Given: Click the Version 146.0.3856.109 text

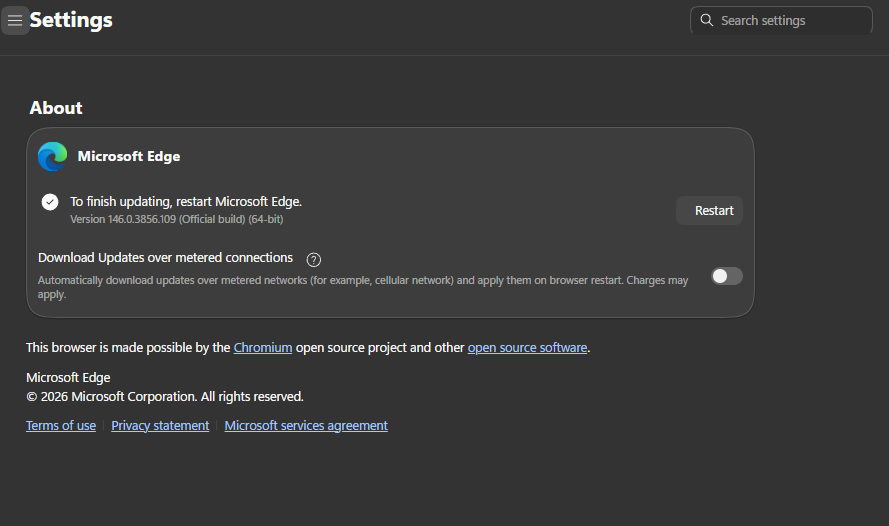Looking at the screenshot, I should (183, 219).
